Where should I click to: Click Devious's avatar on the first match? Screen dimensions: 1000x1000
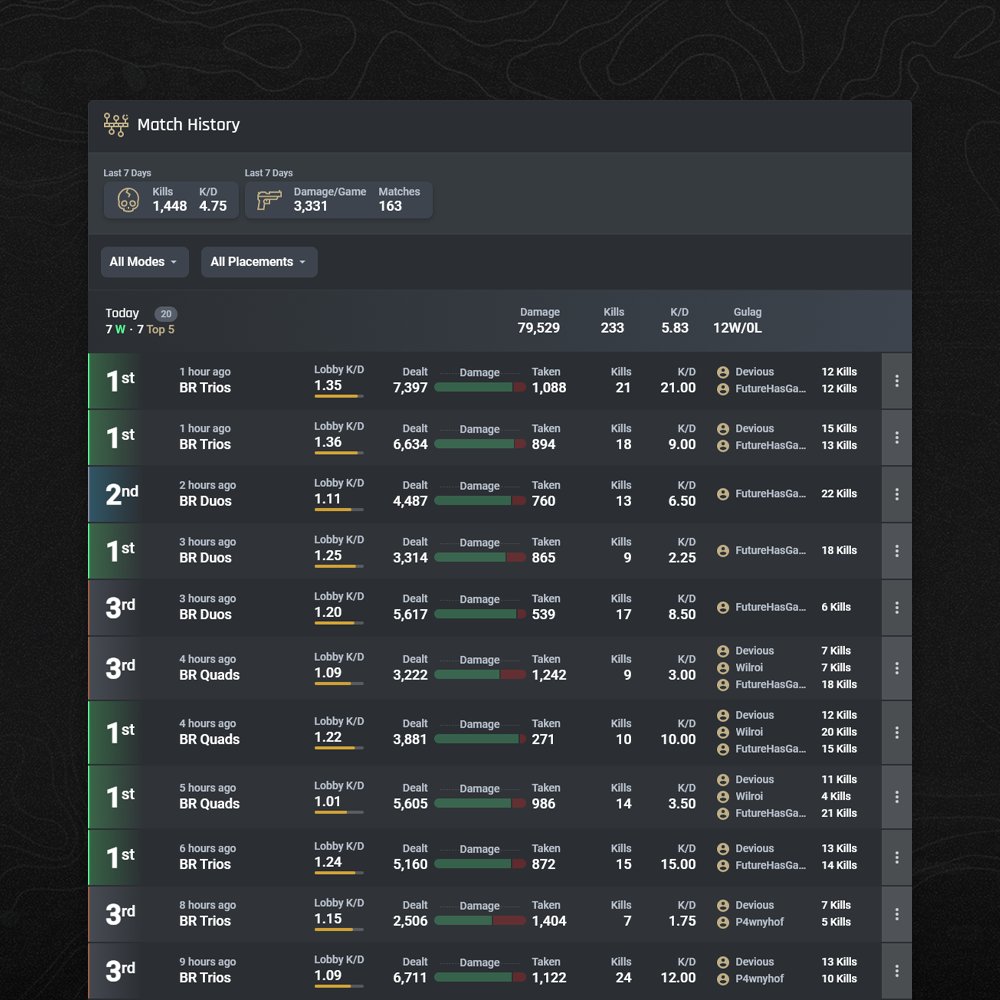pos(722,371)
